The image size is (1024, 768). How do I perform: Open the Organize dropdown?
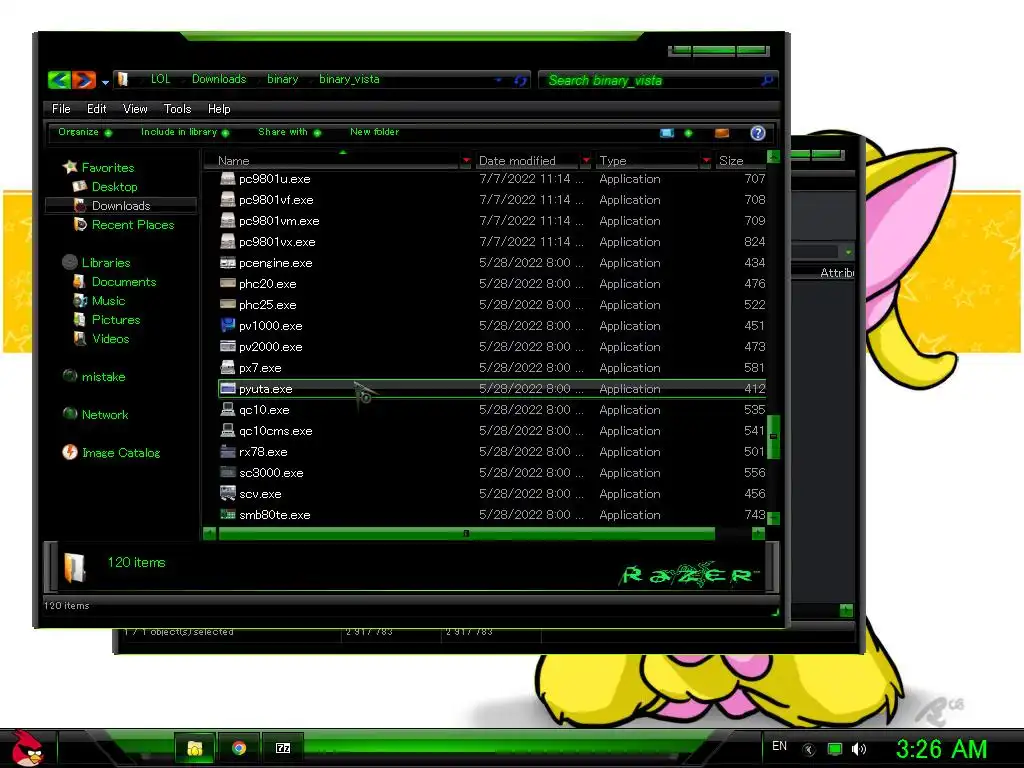pos(85,132)
